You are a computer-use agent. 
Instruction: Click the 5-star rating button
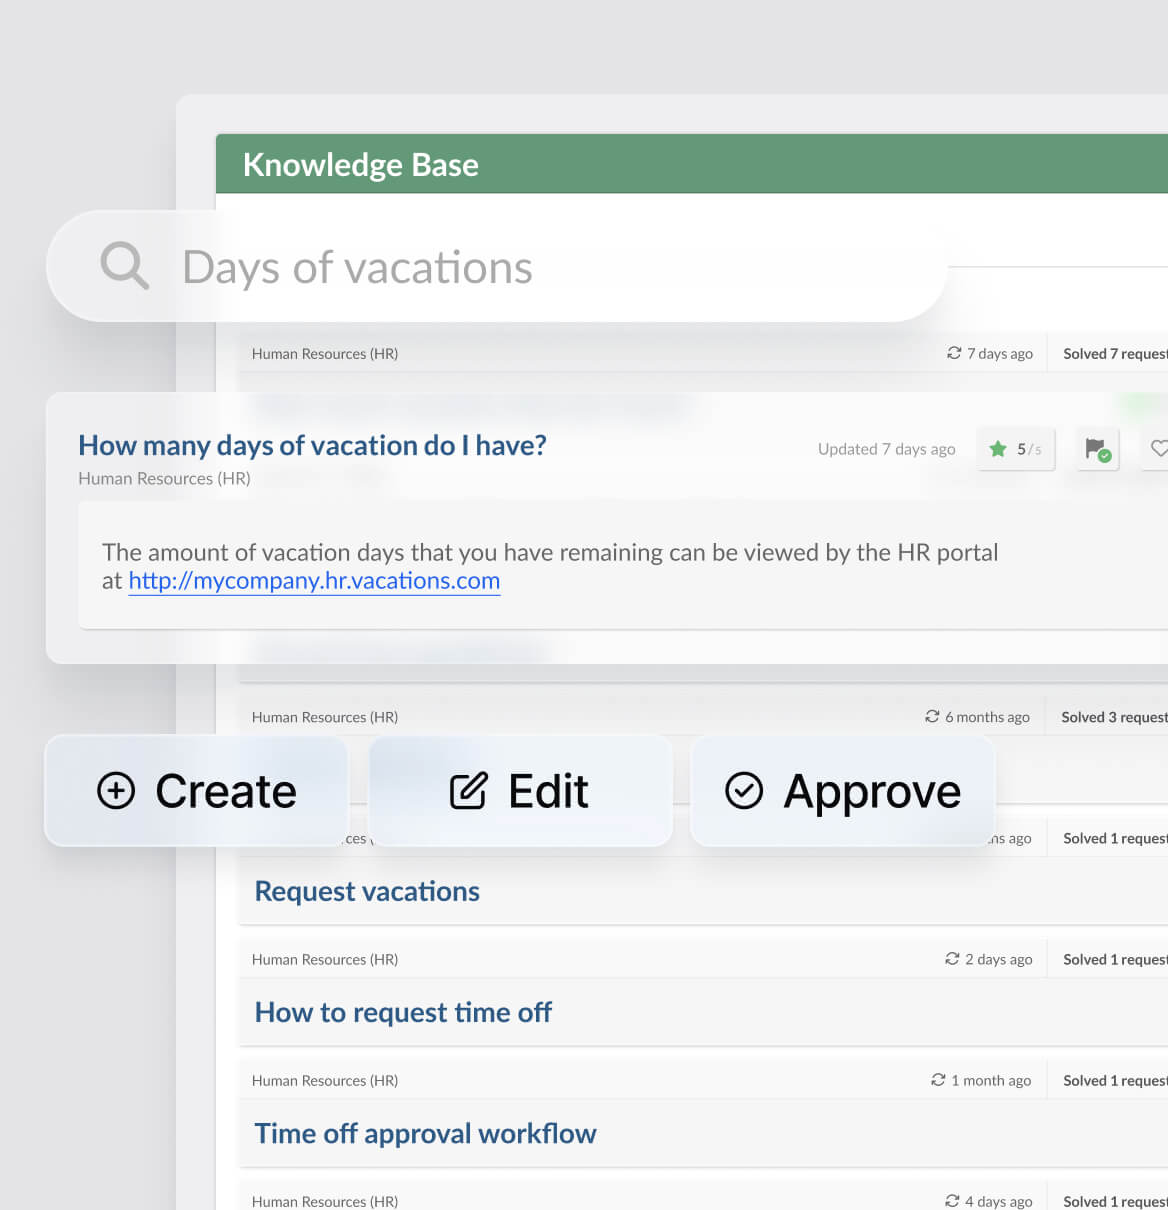coord(1016,449)
